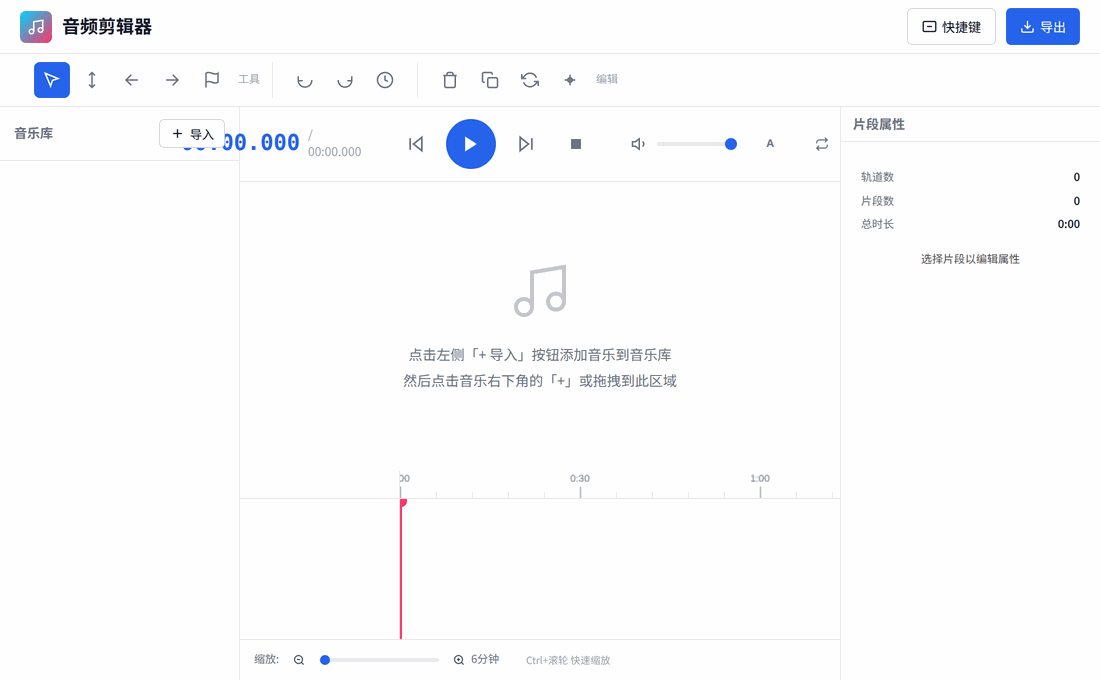The image size is (1100, 680).
Task: Click the right arrow tool
Action: [x=172, y=80]
